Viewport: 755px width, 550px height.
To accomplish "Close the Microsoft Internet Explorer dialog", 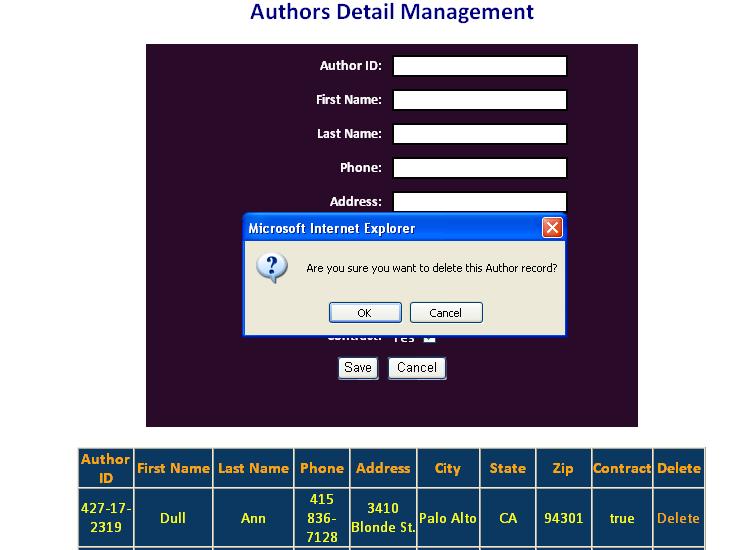I will click(552, 227).
